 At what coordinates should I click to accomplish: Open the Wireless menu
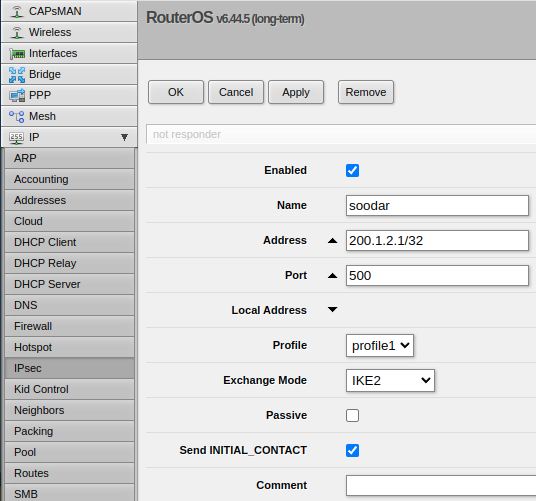(x=69, y=32)
